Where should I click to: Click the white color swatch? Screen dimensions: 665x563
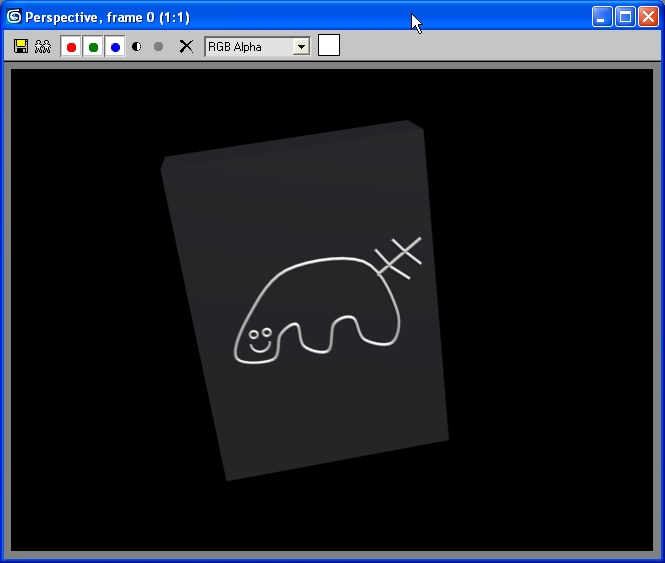(x=329, y=46)
